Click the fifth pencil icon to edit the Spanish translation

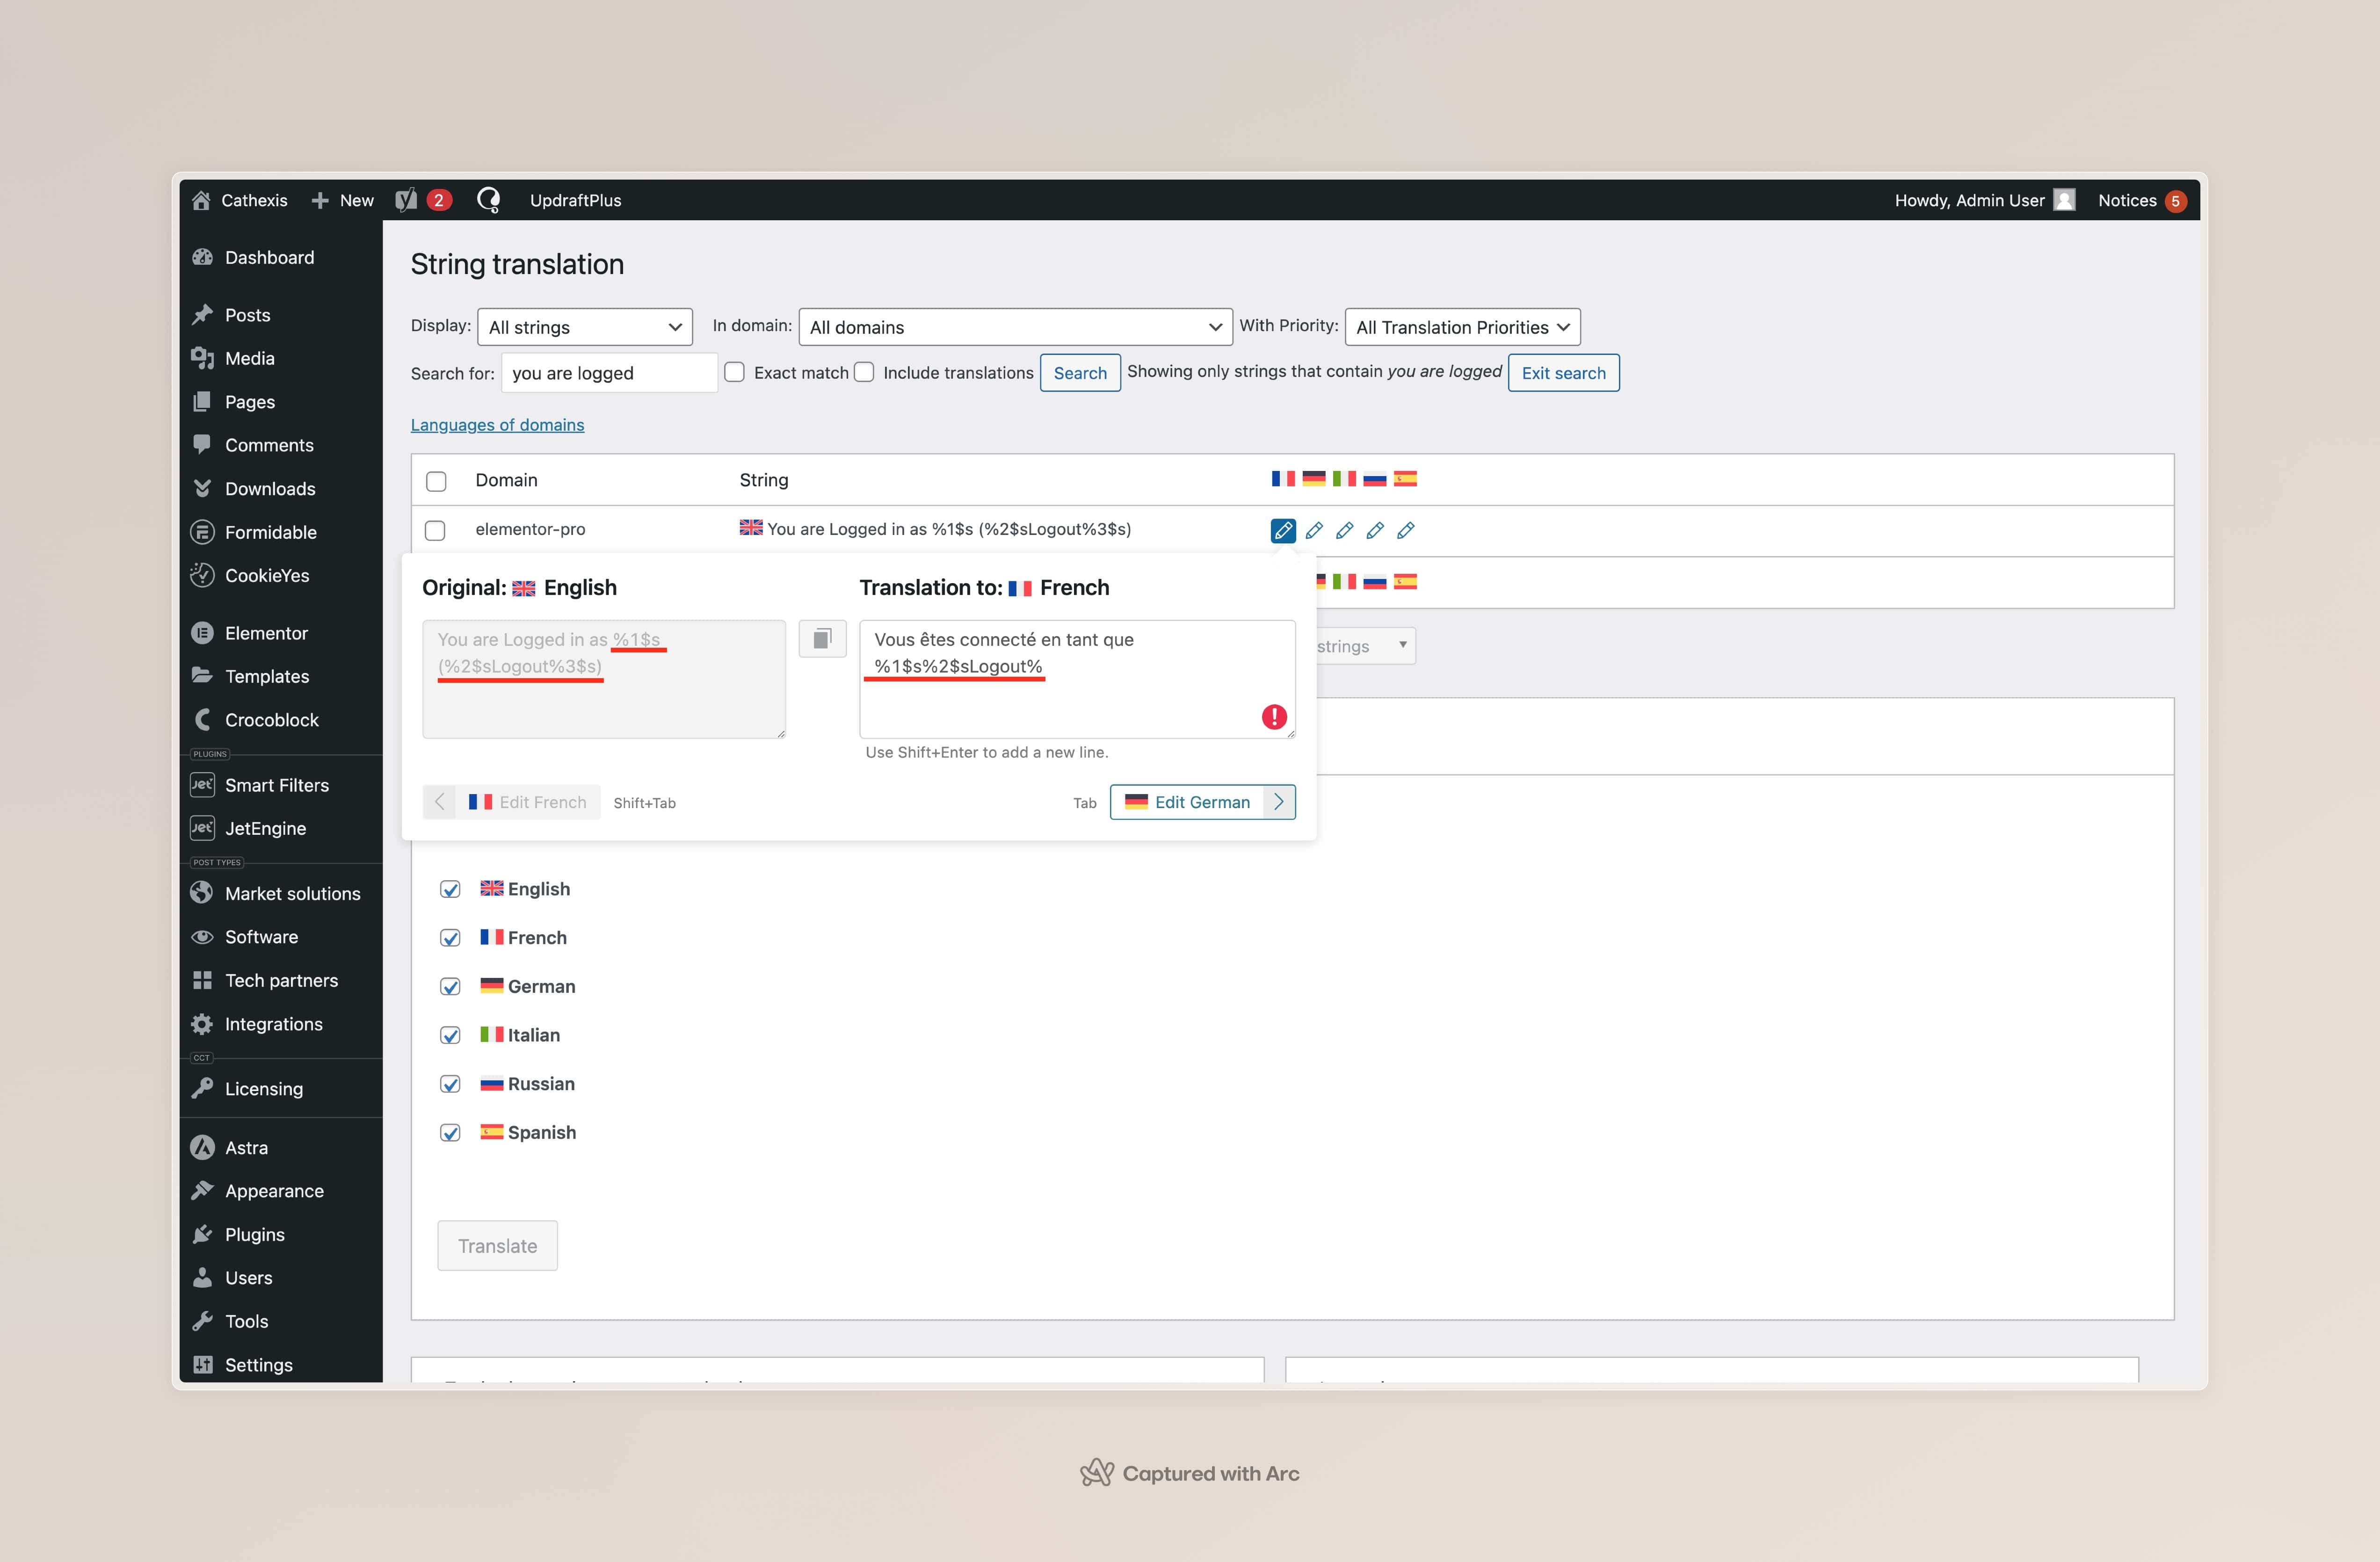pyautogui.click(x=1406, y=530)
